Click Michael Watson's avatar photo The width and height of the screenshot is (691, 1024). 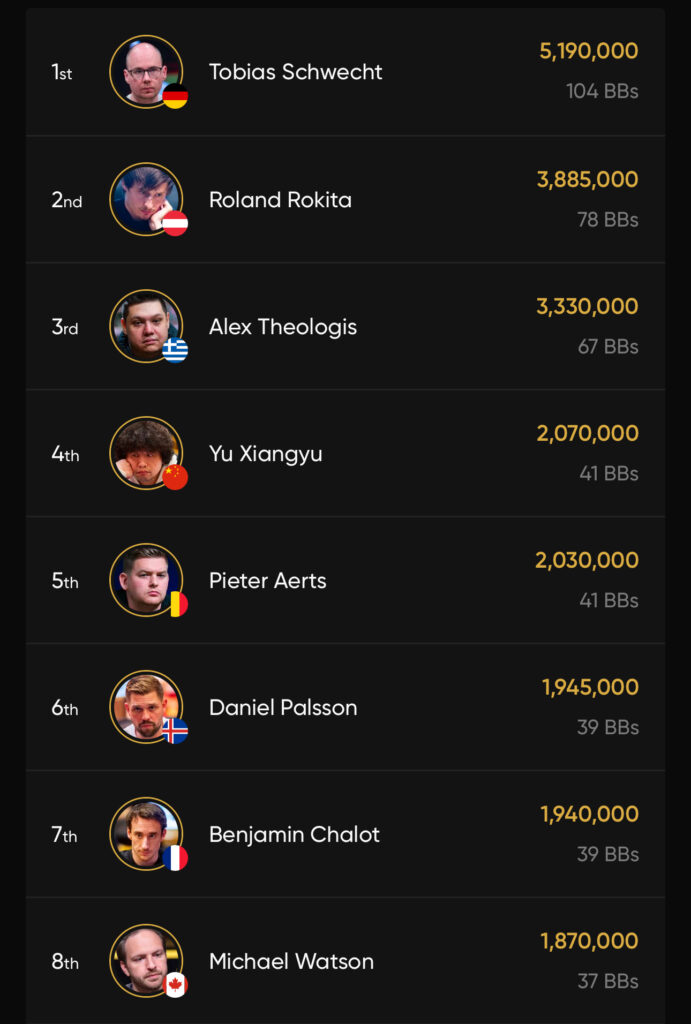click(x=145, y=960)
